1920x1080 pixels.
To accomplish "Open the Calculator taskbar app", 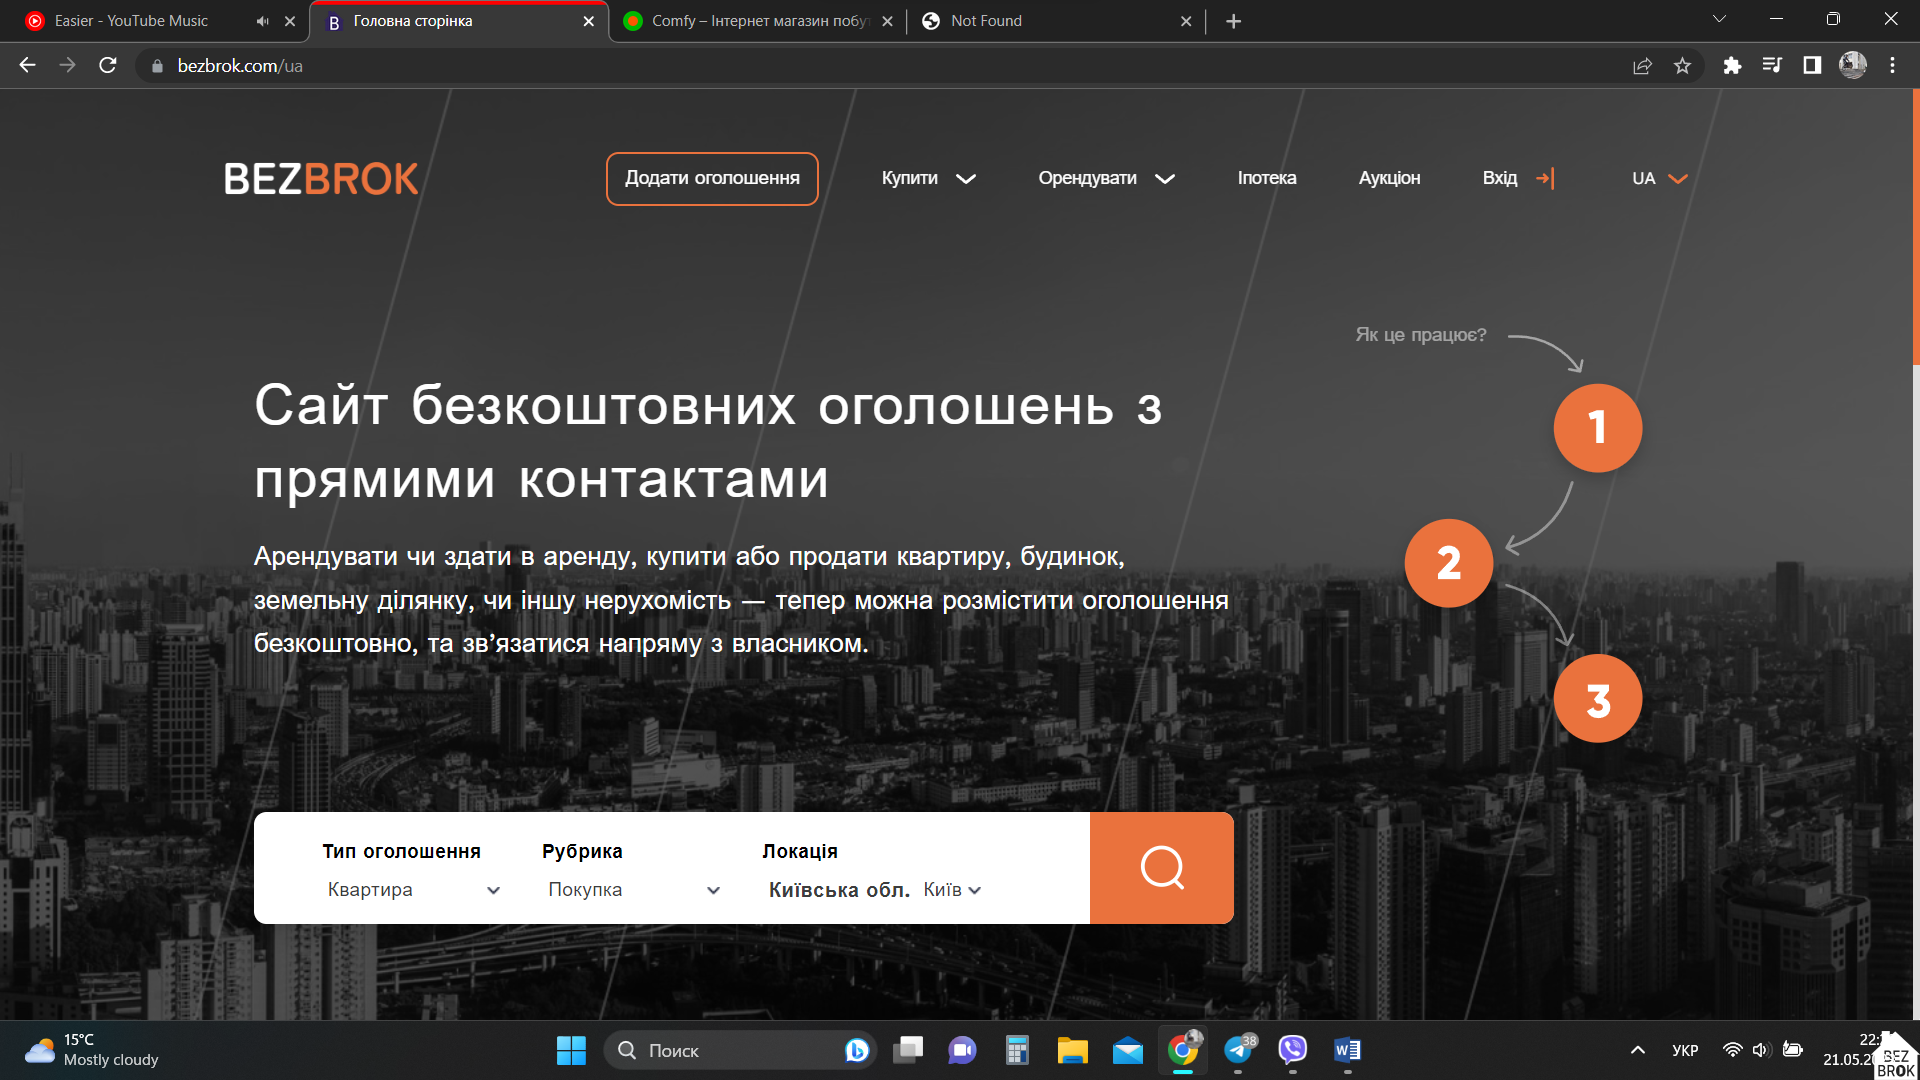I will pos(1017,1050).
